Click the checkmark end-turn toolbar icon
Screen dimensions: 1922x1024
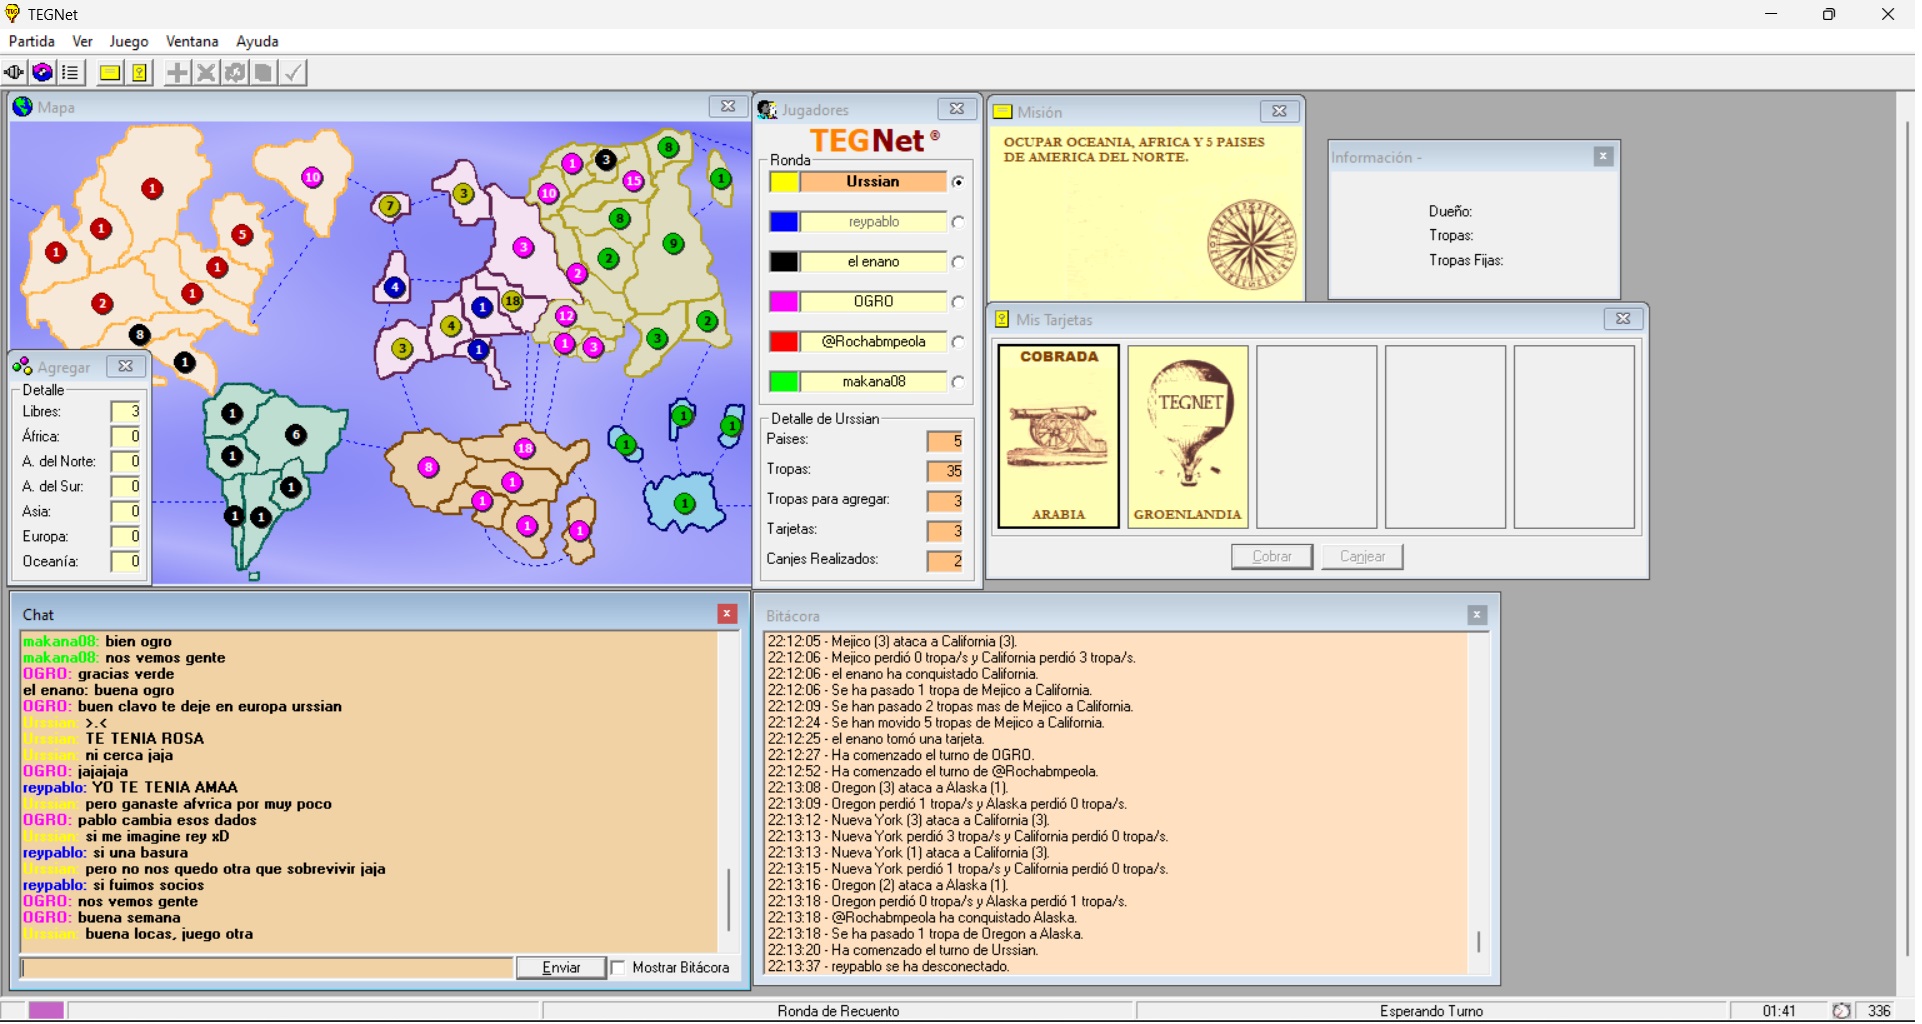click(x=293, y=73)
